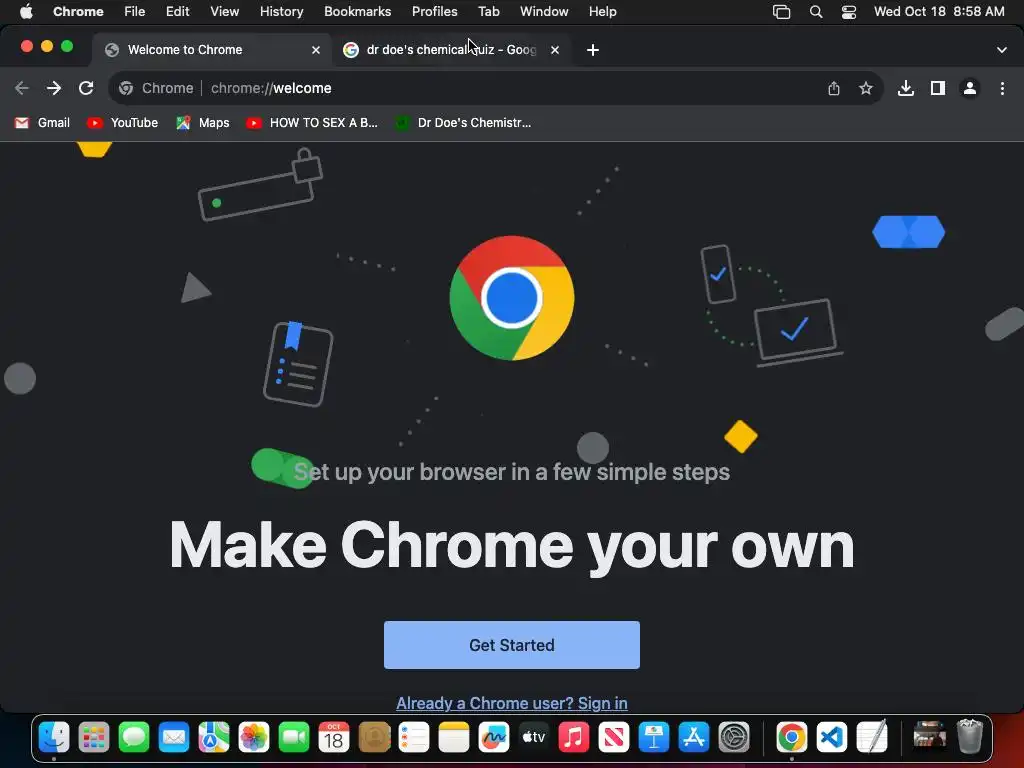Open the File menu
Viewport: 1024px width, 768px height.
(135, 12)
